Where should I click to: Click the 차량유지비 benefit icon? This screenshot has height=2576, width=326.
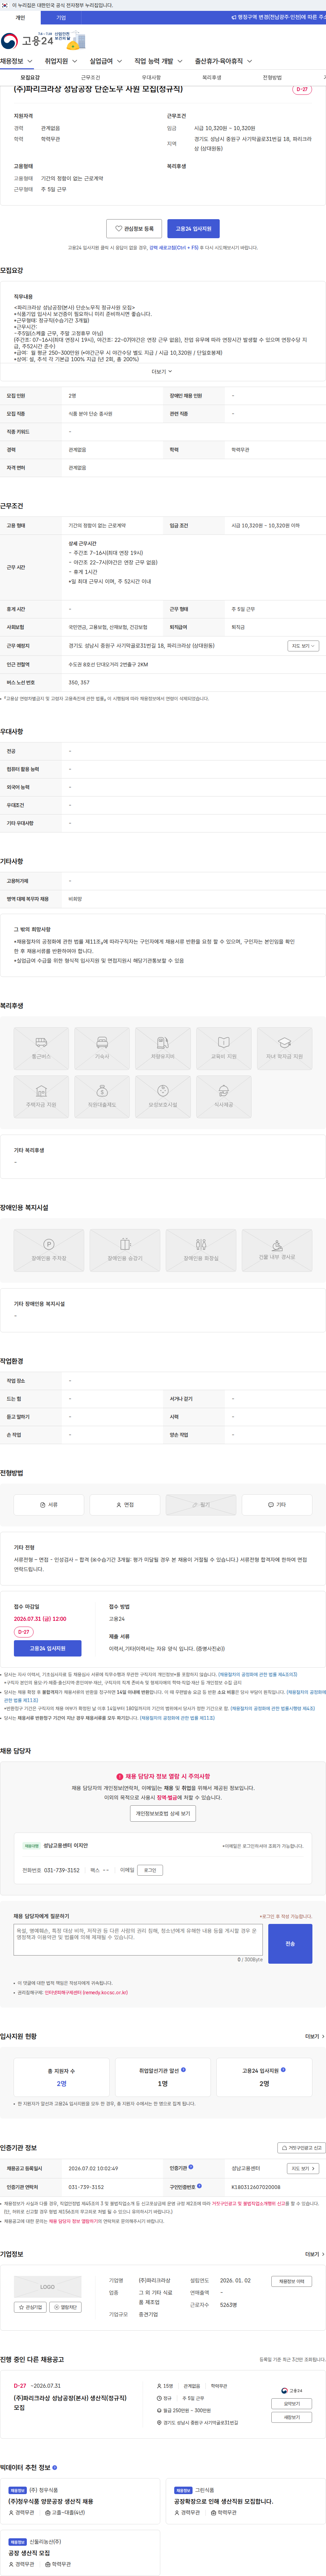(x=163, y=1048)
